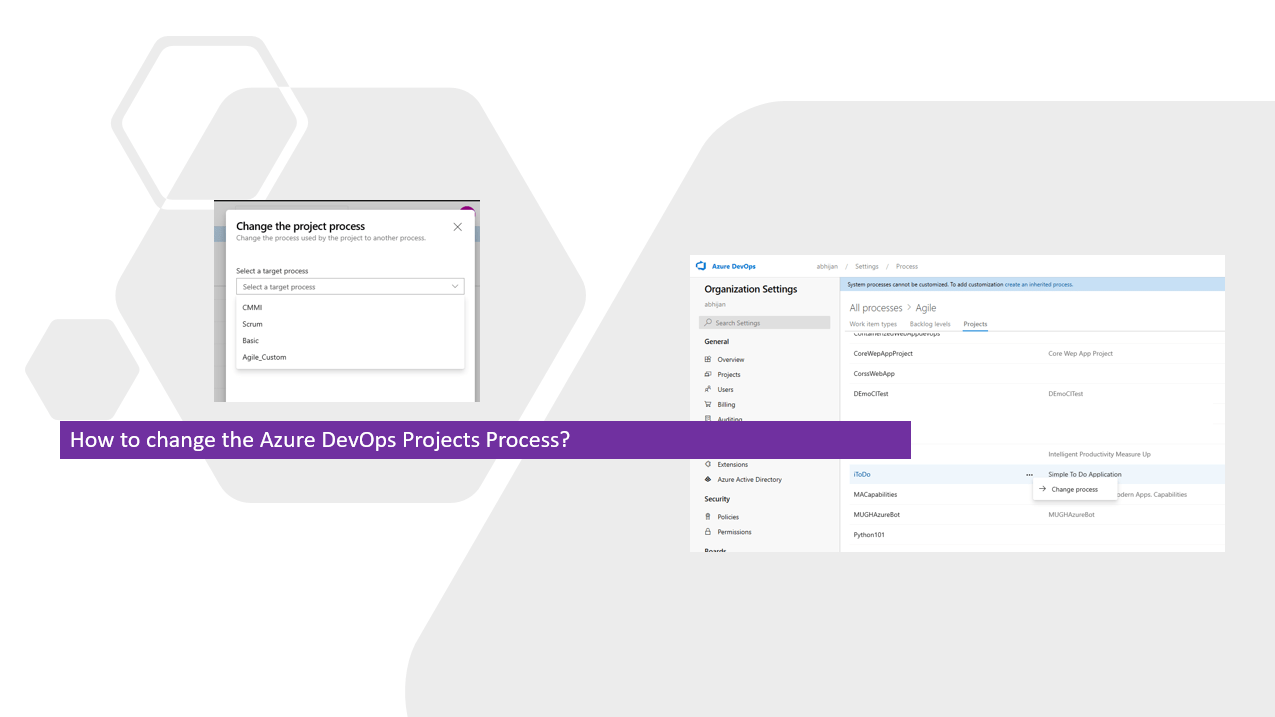Open Overview in Organization Settings
Image resolution: width=1275 pixels, height=717 pixels.
coord(731,359)
